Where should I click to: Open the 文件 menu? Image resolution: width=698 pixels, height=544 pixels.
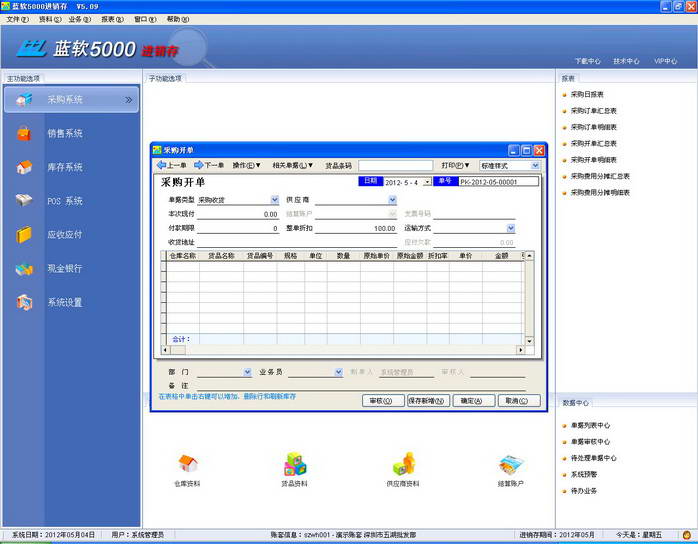pos(17,19)
